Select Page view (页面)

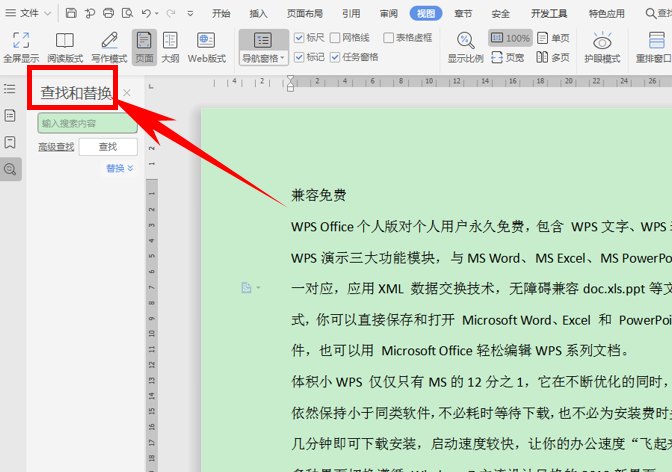point(144,48)
